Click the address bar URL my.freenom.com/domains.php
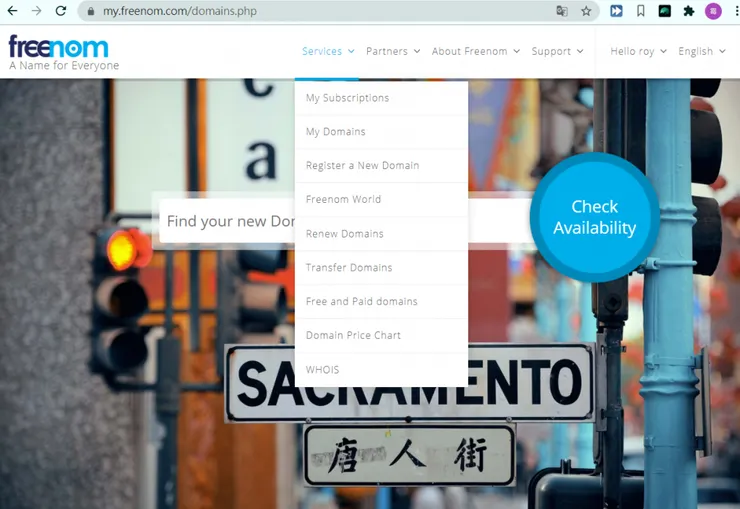This screenshot has width=740, height=509. tap(180, 11)
